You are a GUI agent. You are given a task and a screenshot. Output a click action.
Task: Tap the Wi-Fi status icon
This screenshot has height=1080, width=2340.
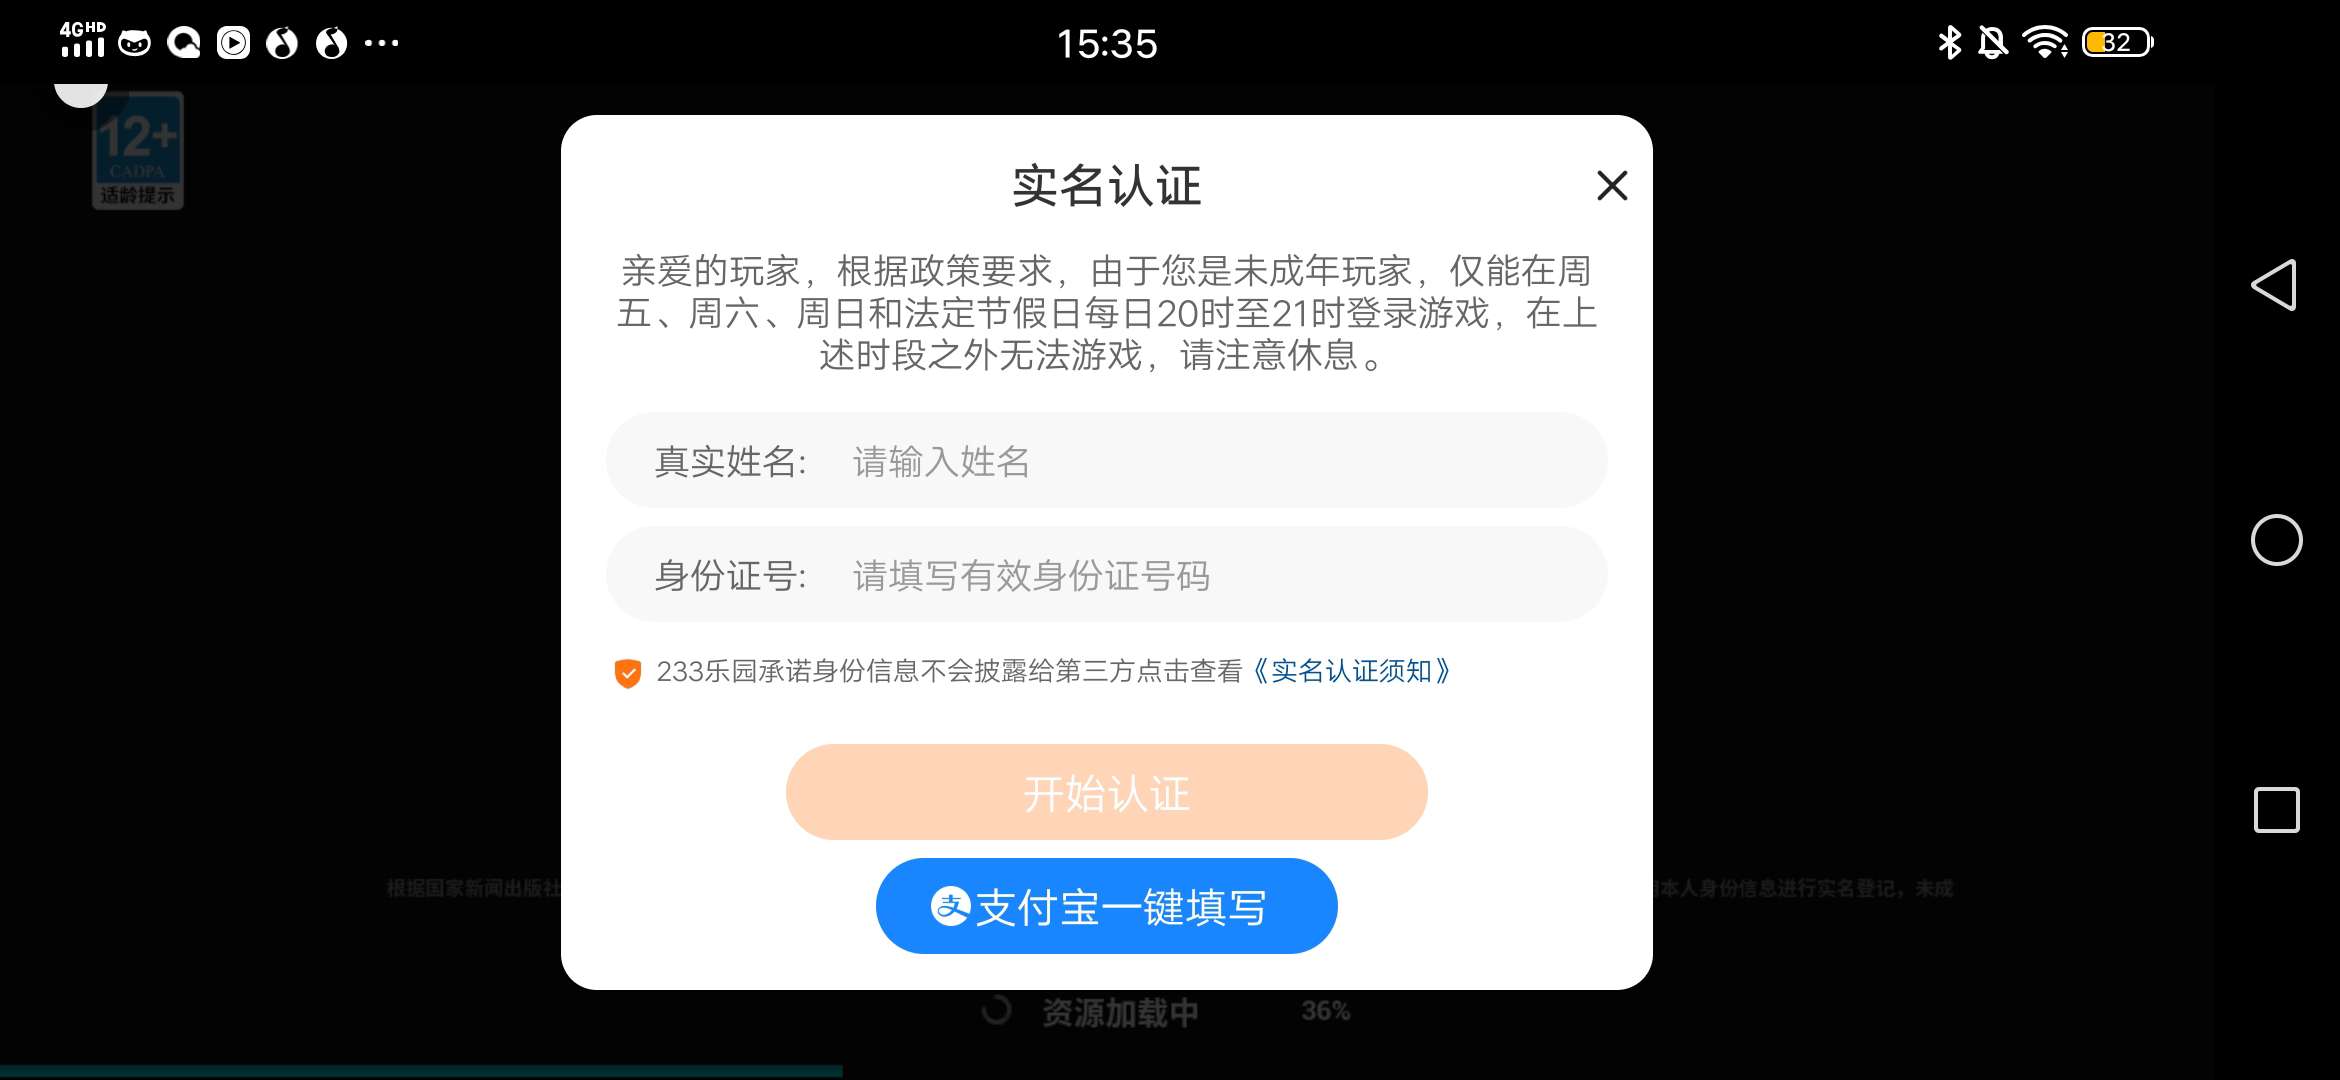2044,42
